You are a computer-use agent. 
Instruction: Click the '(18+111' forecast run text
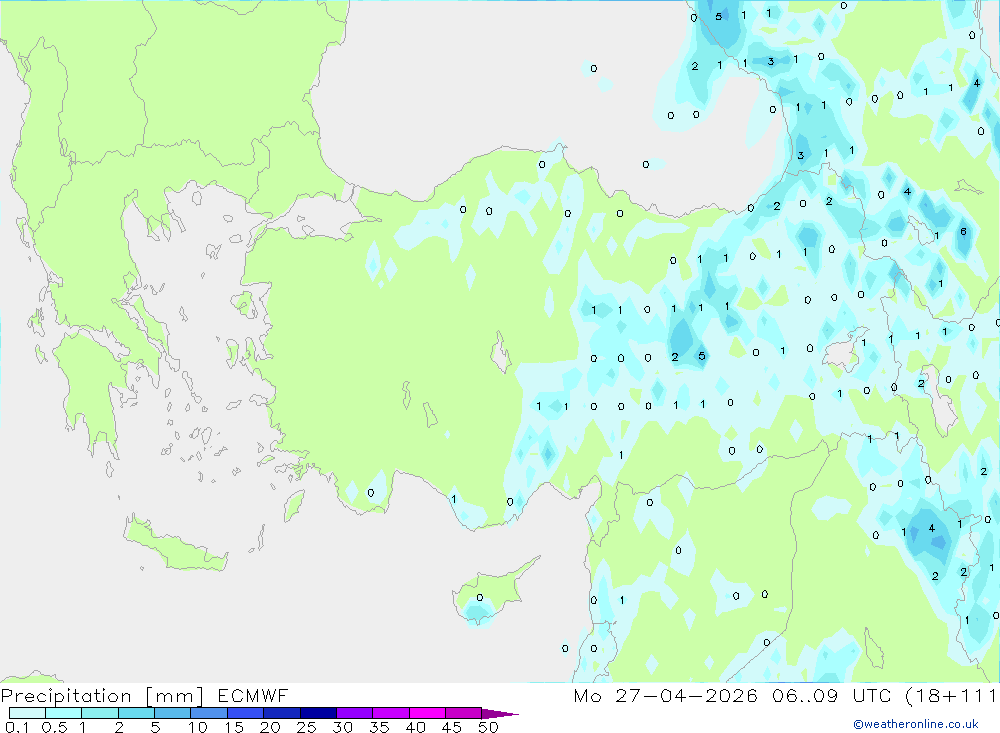951,696
